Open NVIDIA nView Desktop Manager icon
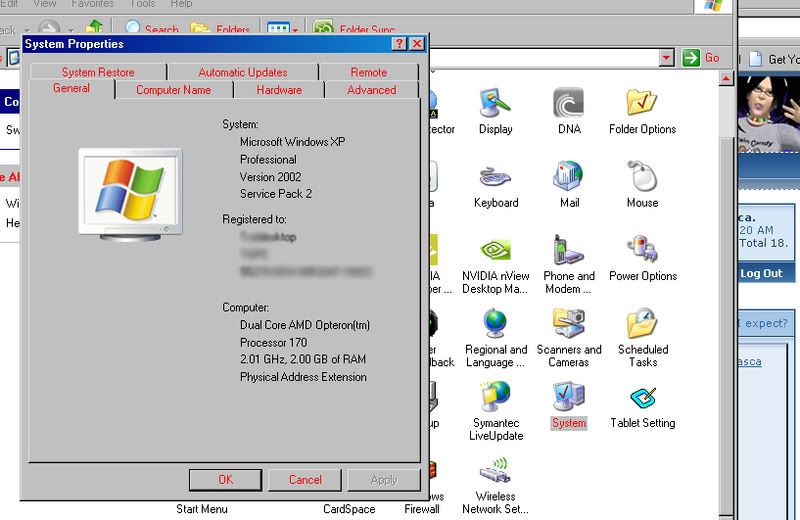This screenshot has height=520, width=800. click(495, 265)
